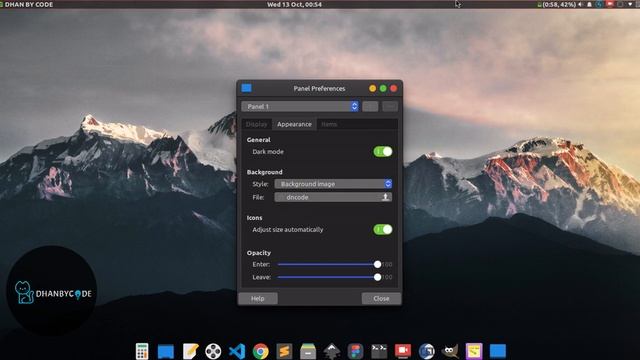This screenshot has height=360, width=640.
Task: Switch to the Display tab
Action: (256, 124)
